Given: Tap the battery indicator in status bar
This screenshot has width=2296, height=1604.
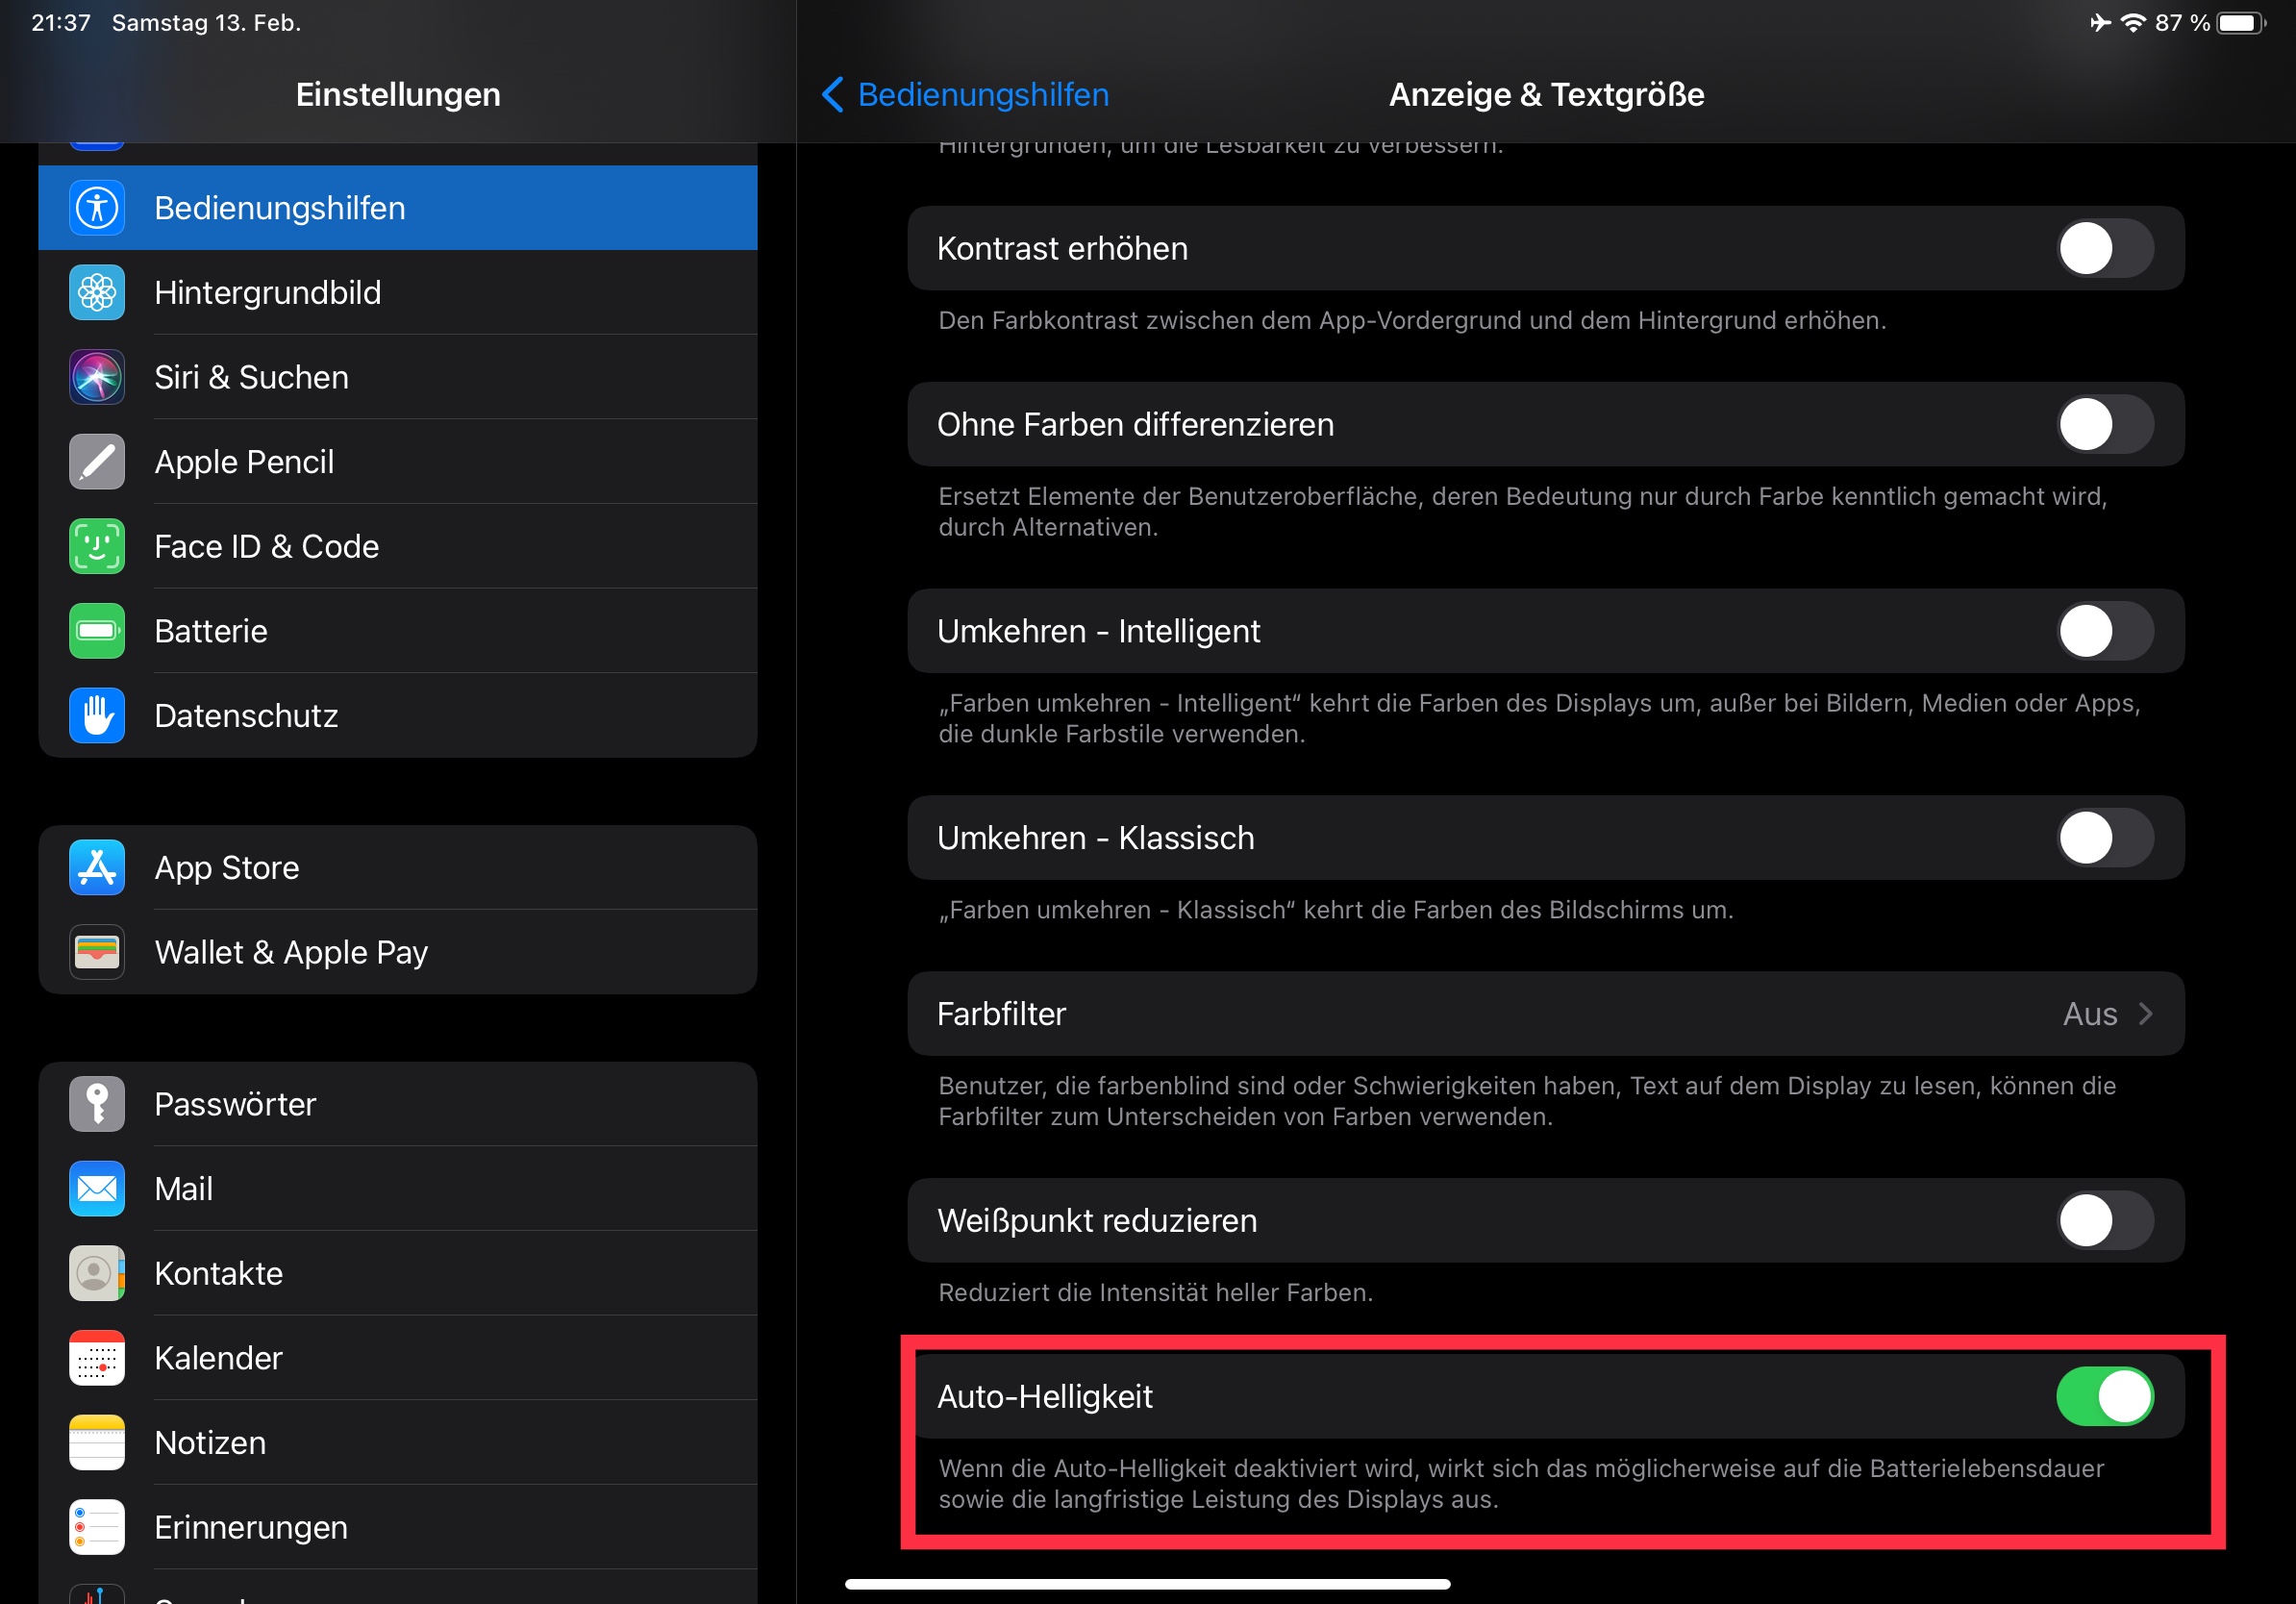Looking at the screenshot, I should tap(2240, 23).
